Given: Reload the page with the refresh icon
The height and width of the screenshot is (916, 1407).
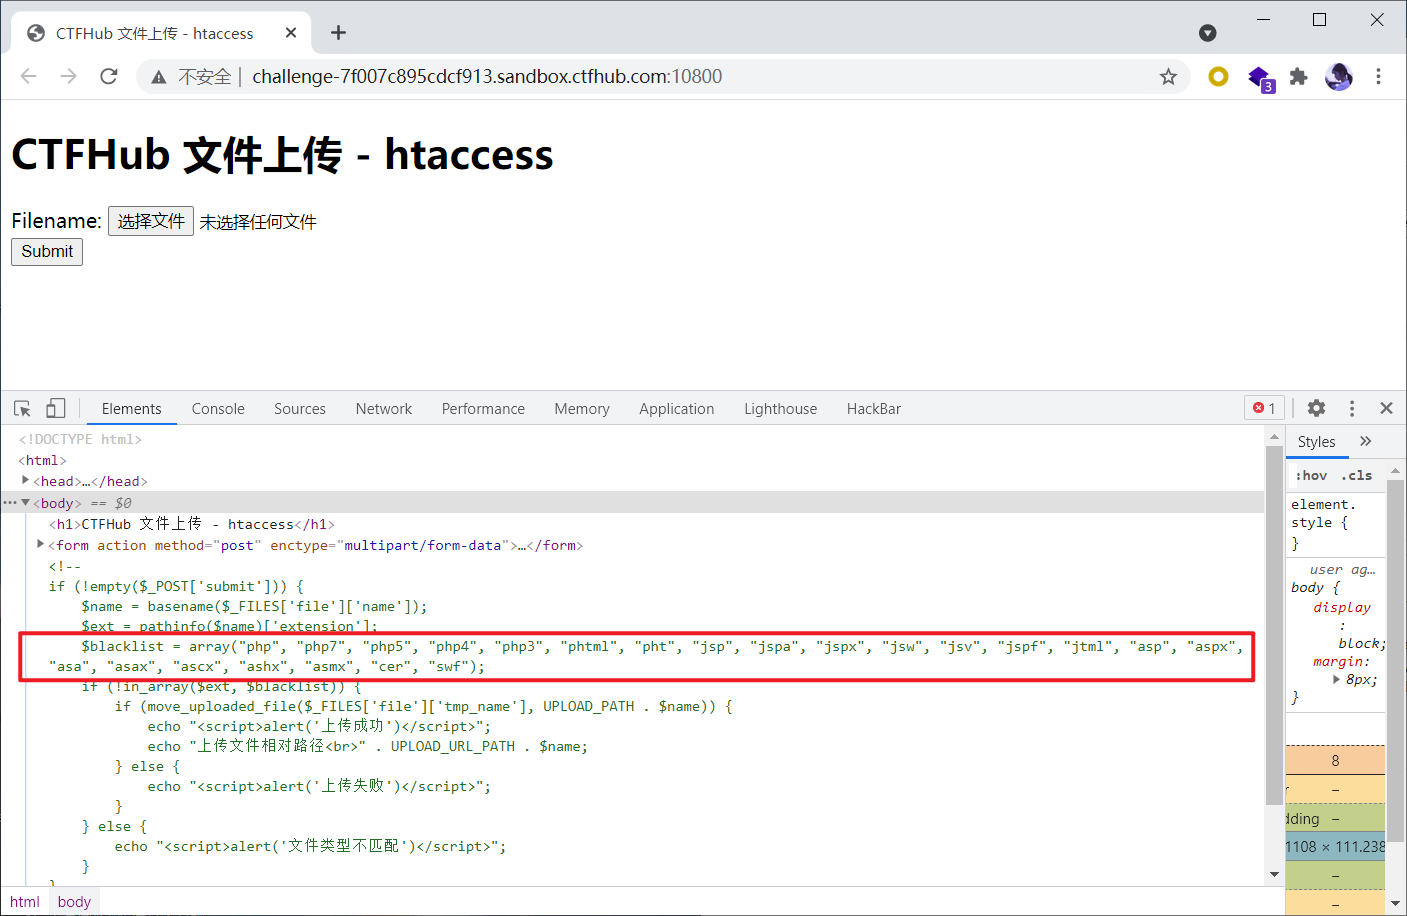Looking at the screenshot, I should click(x=109, y=77).
